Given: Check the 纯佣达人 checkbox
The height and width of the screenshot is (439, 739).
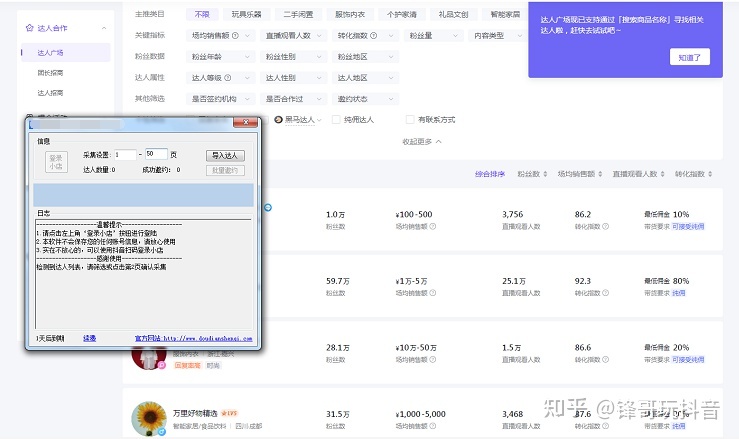Looking at the screenshot, I should coord(335,120).
